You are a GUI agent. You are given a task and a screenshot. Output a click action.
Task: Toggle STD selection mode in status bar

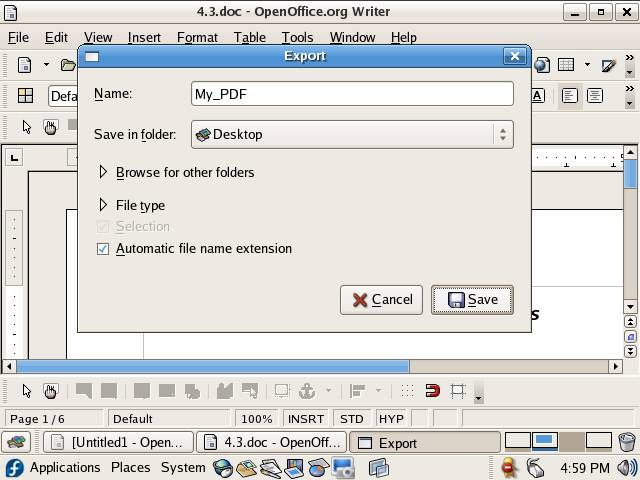pos(352,419)
